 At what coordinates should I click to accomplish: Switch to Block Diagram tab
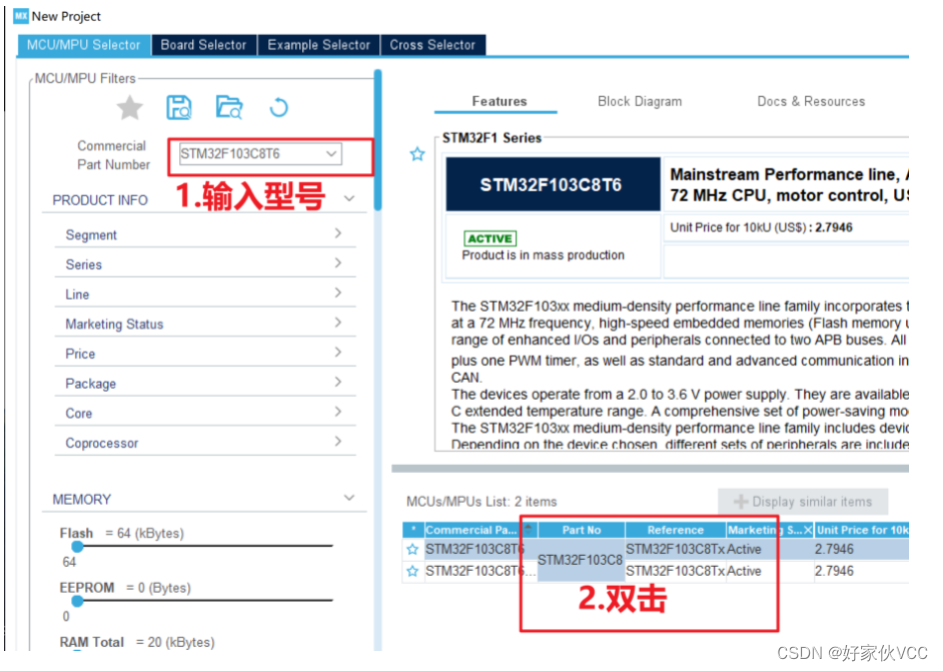coord(640,102)
